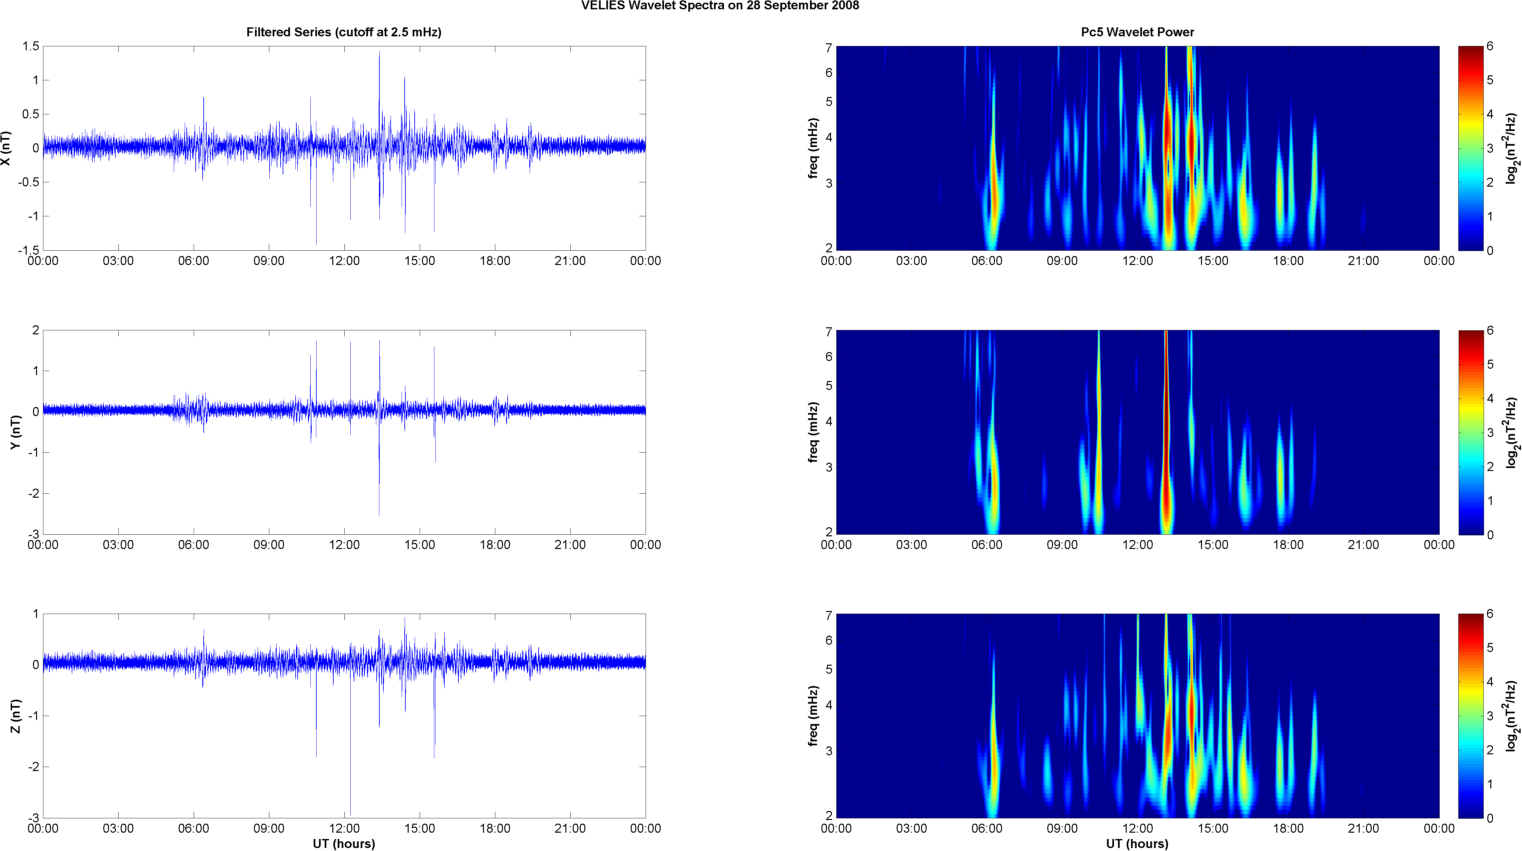The width and height of the screenshot is (1522, 851).
Task: Click the '15:00' tick under the bottom spectrogram
Action: coord(1213,828)
